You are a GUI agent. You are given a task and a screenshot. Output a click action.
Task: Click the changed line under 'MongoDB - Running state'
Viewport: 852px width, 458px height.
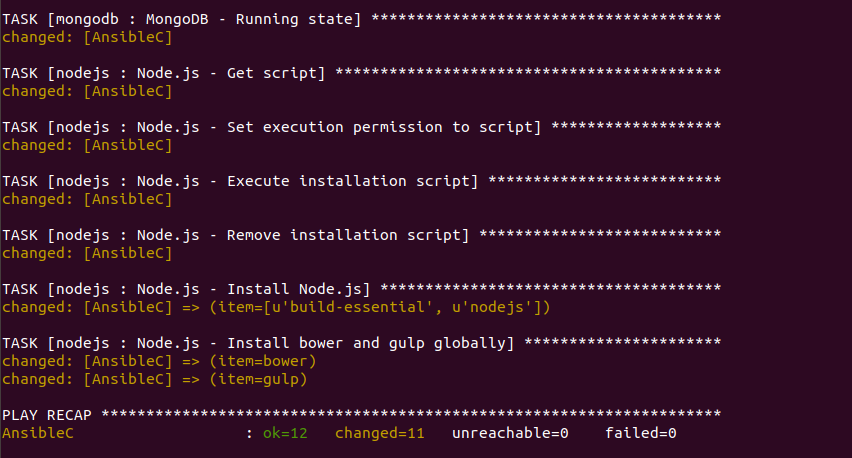87,37
